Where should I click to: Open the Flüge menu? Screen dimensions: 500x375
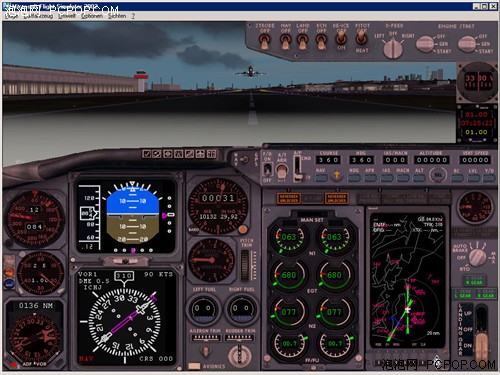(x=11, y=16)
